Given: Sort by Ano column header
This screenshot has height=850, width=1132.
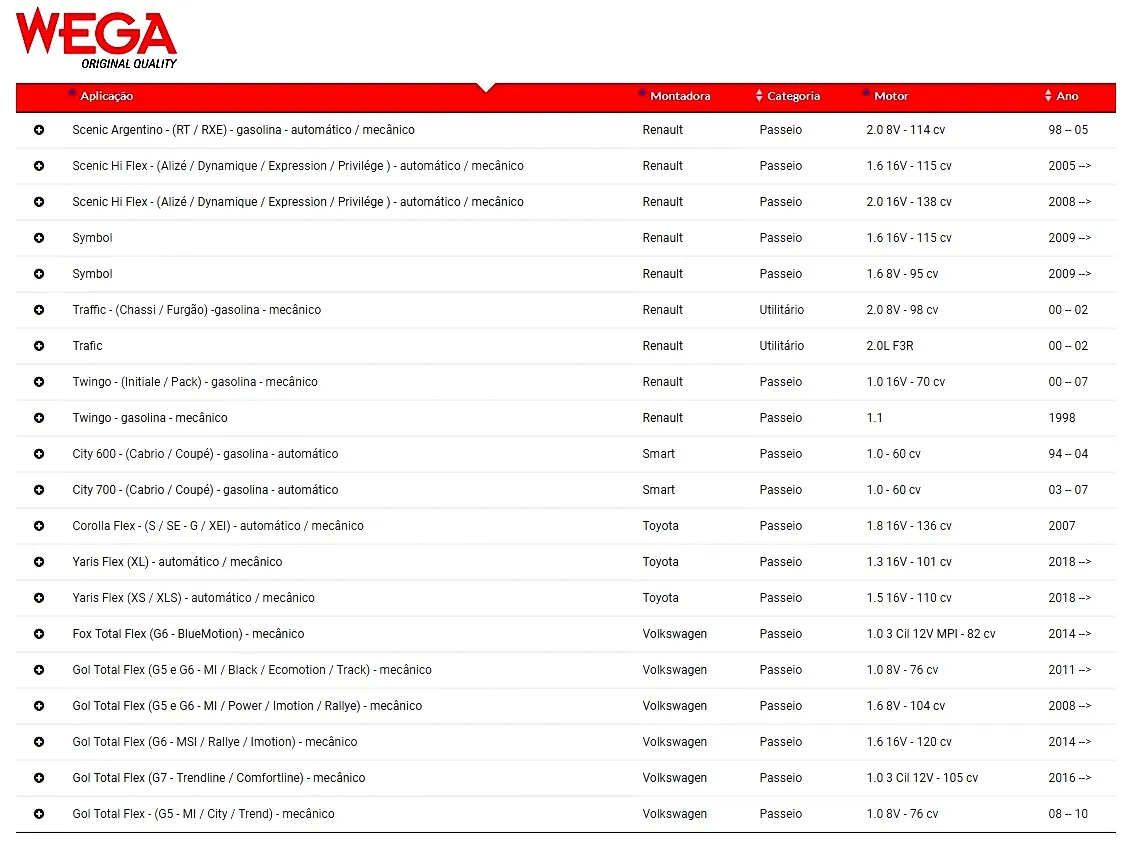Looking at the screenshot, I should pos(1066,97).
